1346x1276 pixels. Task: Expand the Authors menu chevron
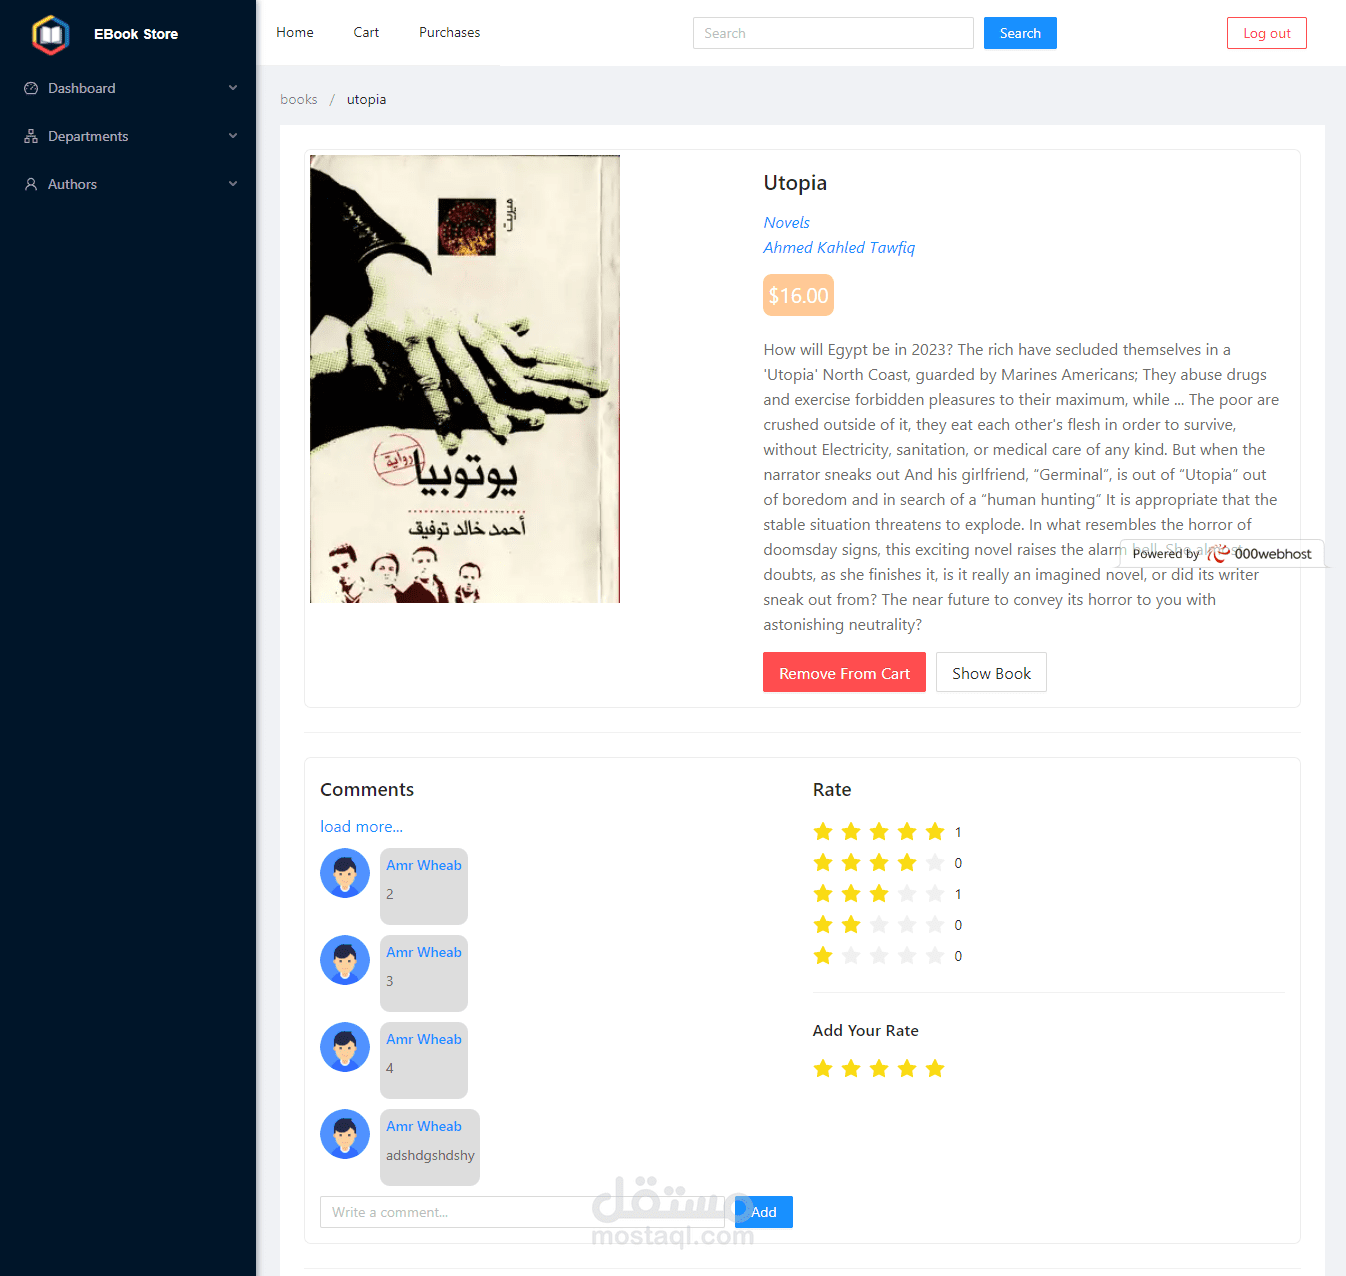[233, 184]
